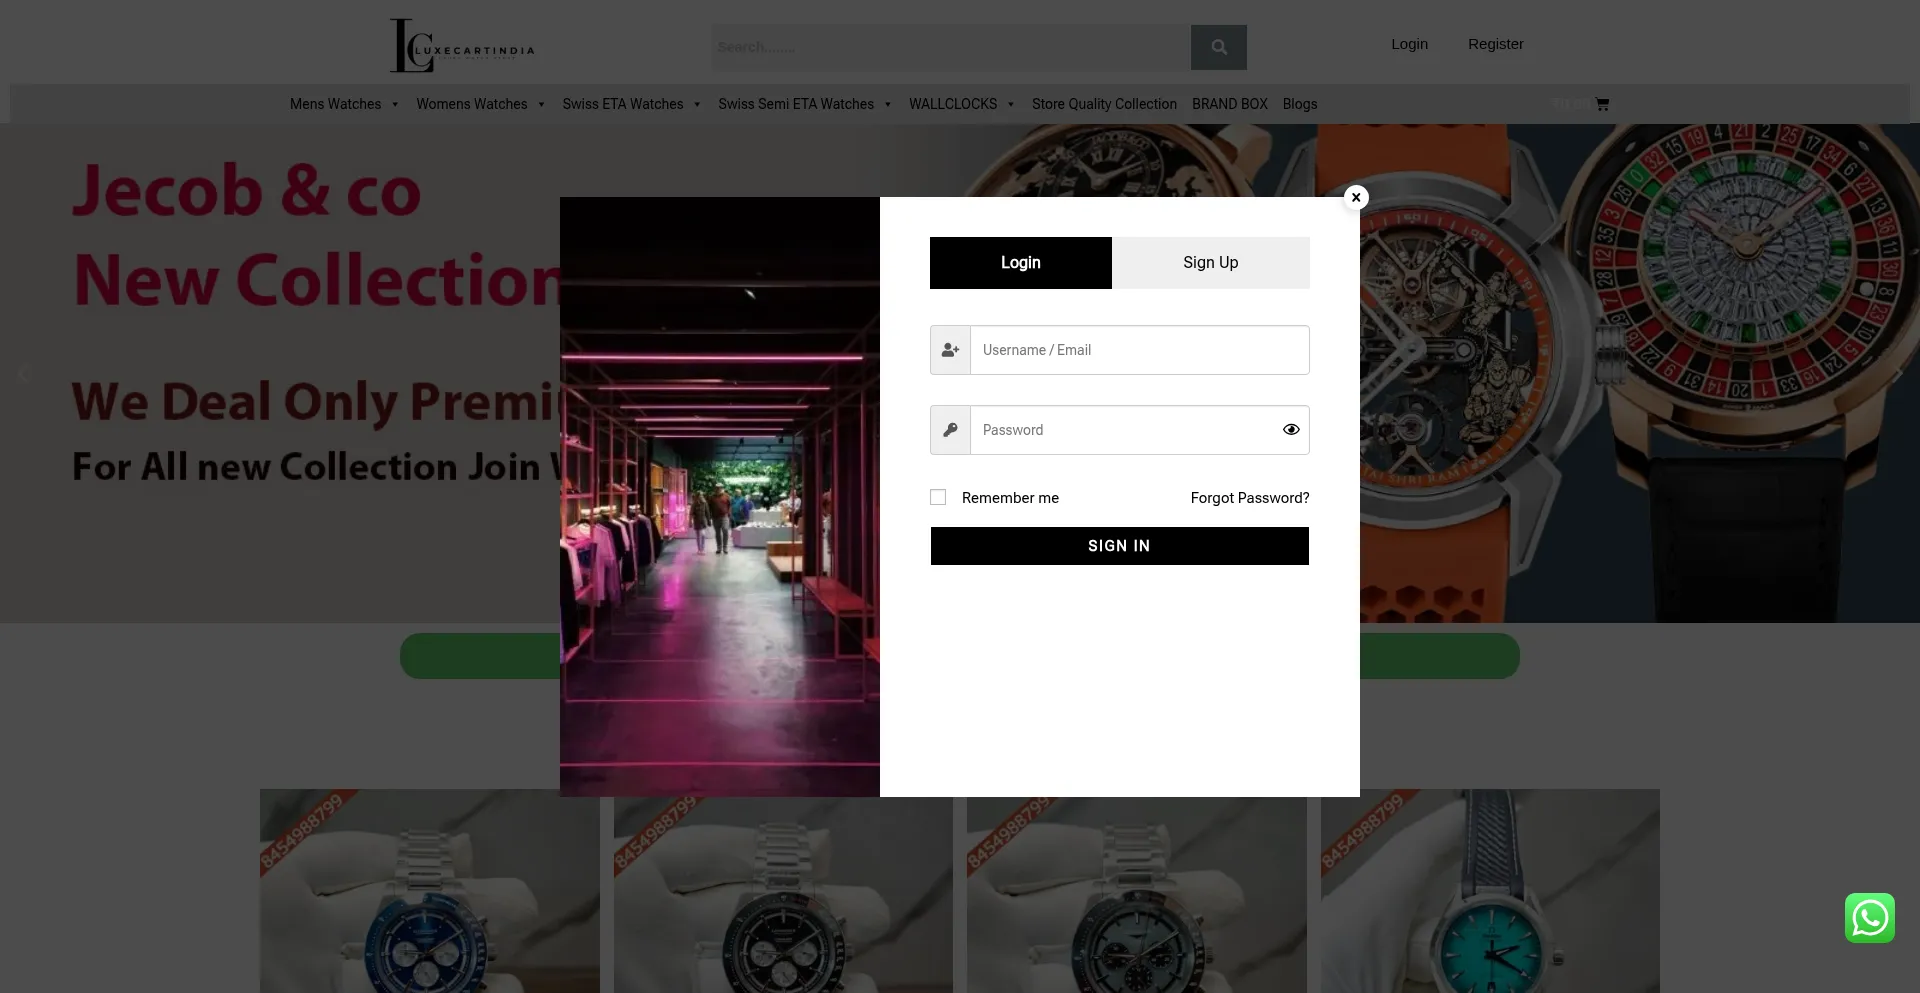Expand the WALLCLOCKS dropdown
The height and width of the screenshot is (993, 1920).
click(961, 104)
